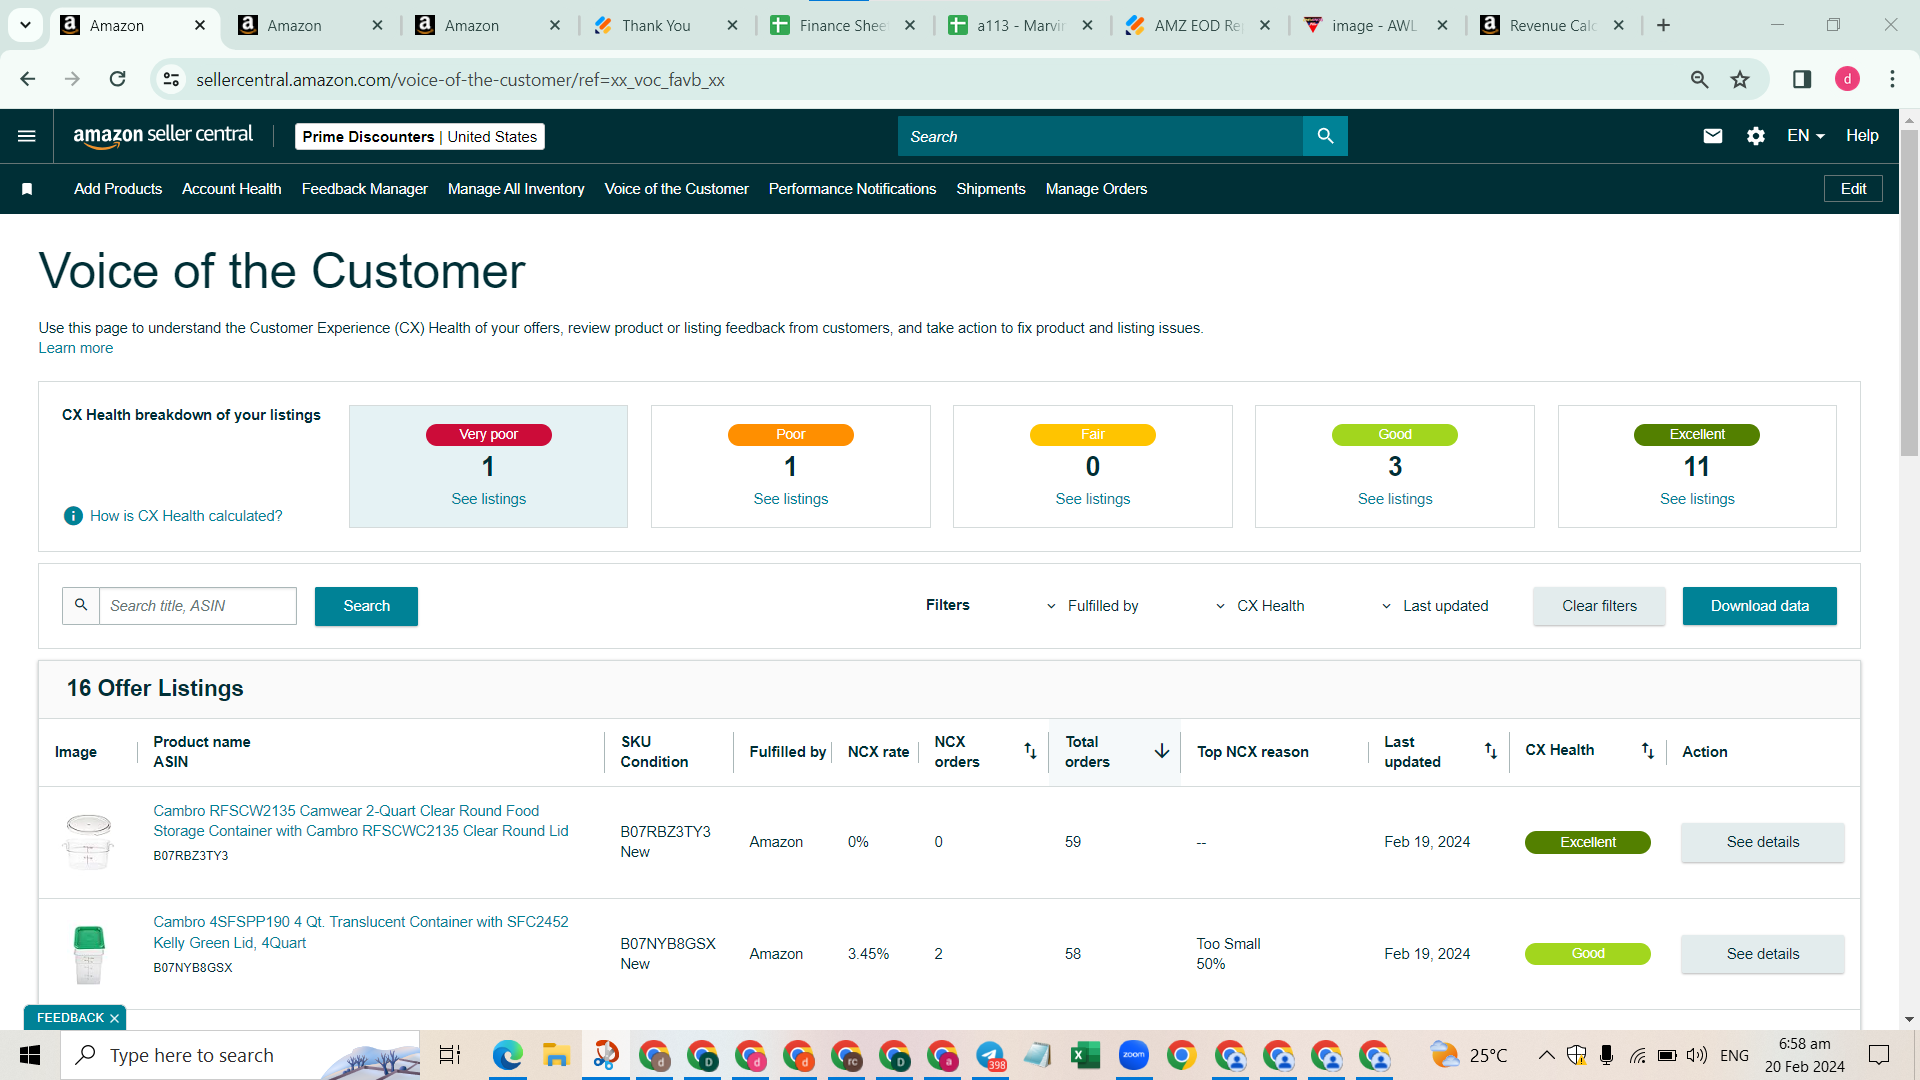Switch to the Revenue Calc tab
This screenshot has width=1920, height=1080.
point(1553,25)
